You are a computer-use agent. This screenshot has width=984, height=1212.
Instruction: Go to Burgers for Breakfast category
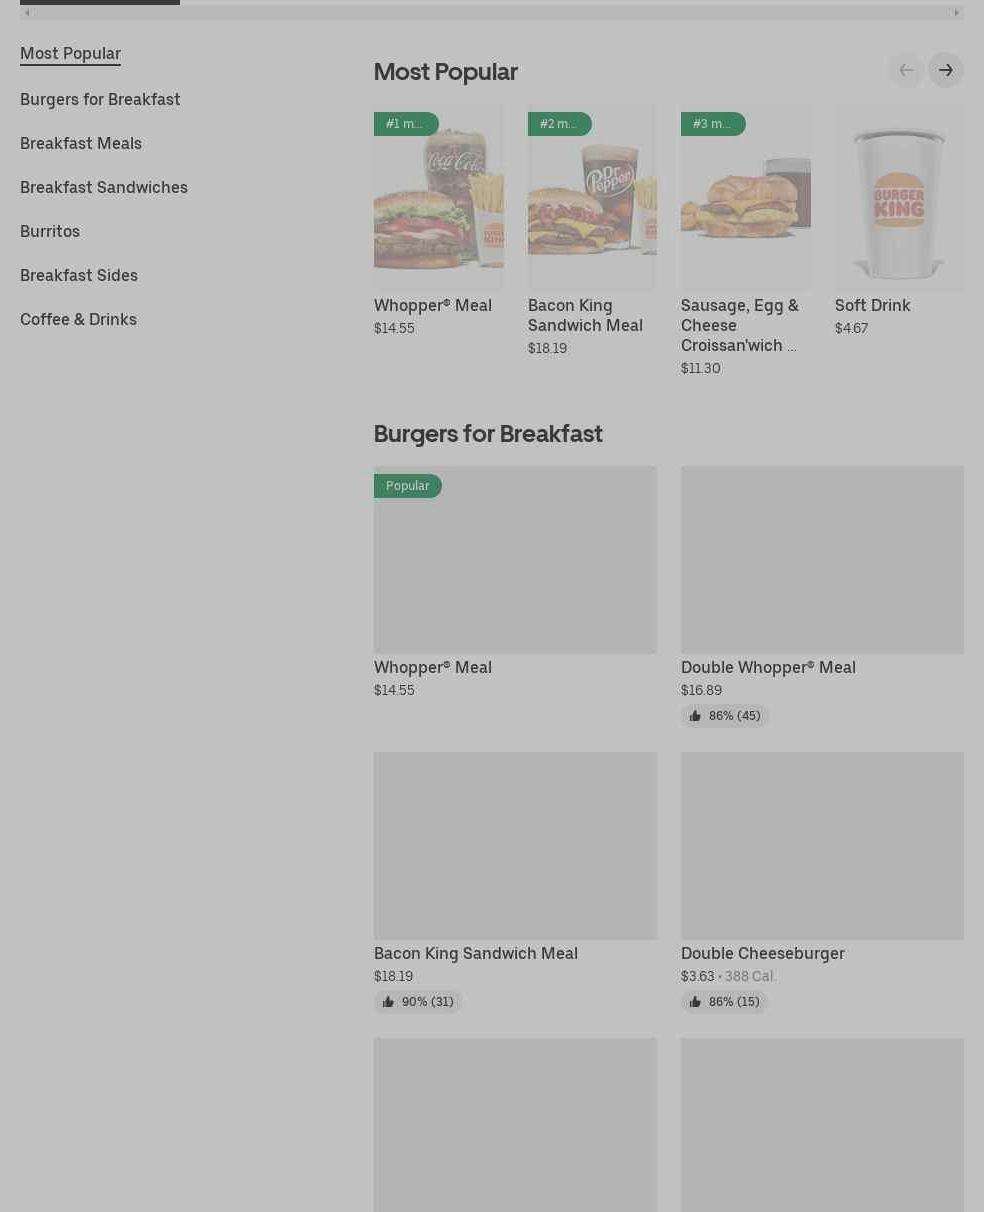coord(100,99)
